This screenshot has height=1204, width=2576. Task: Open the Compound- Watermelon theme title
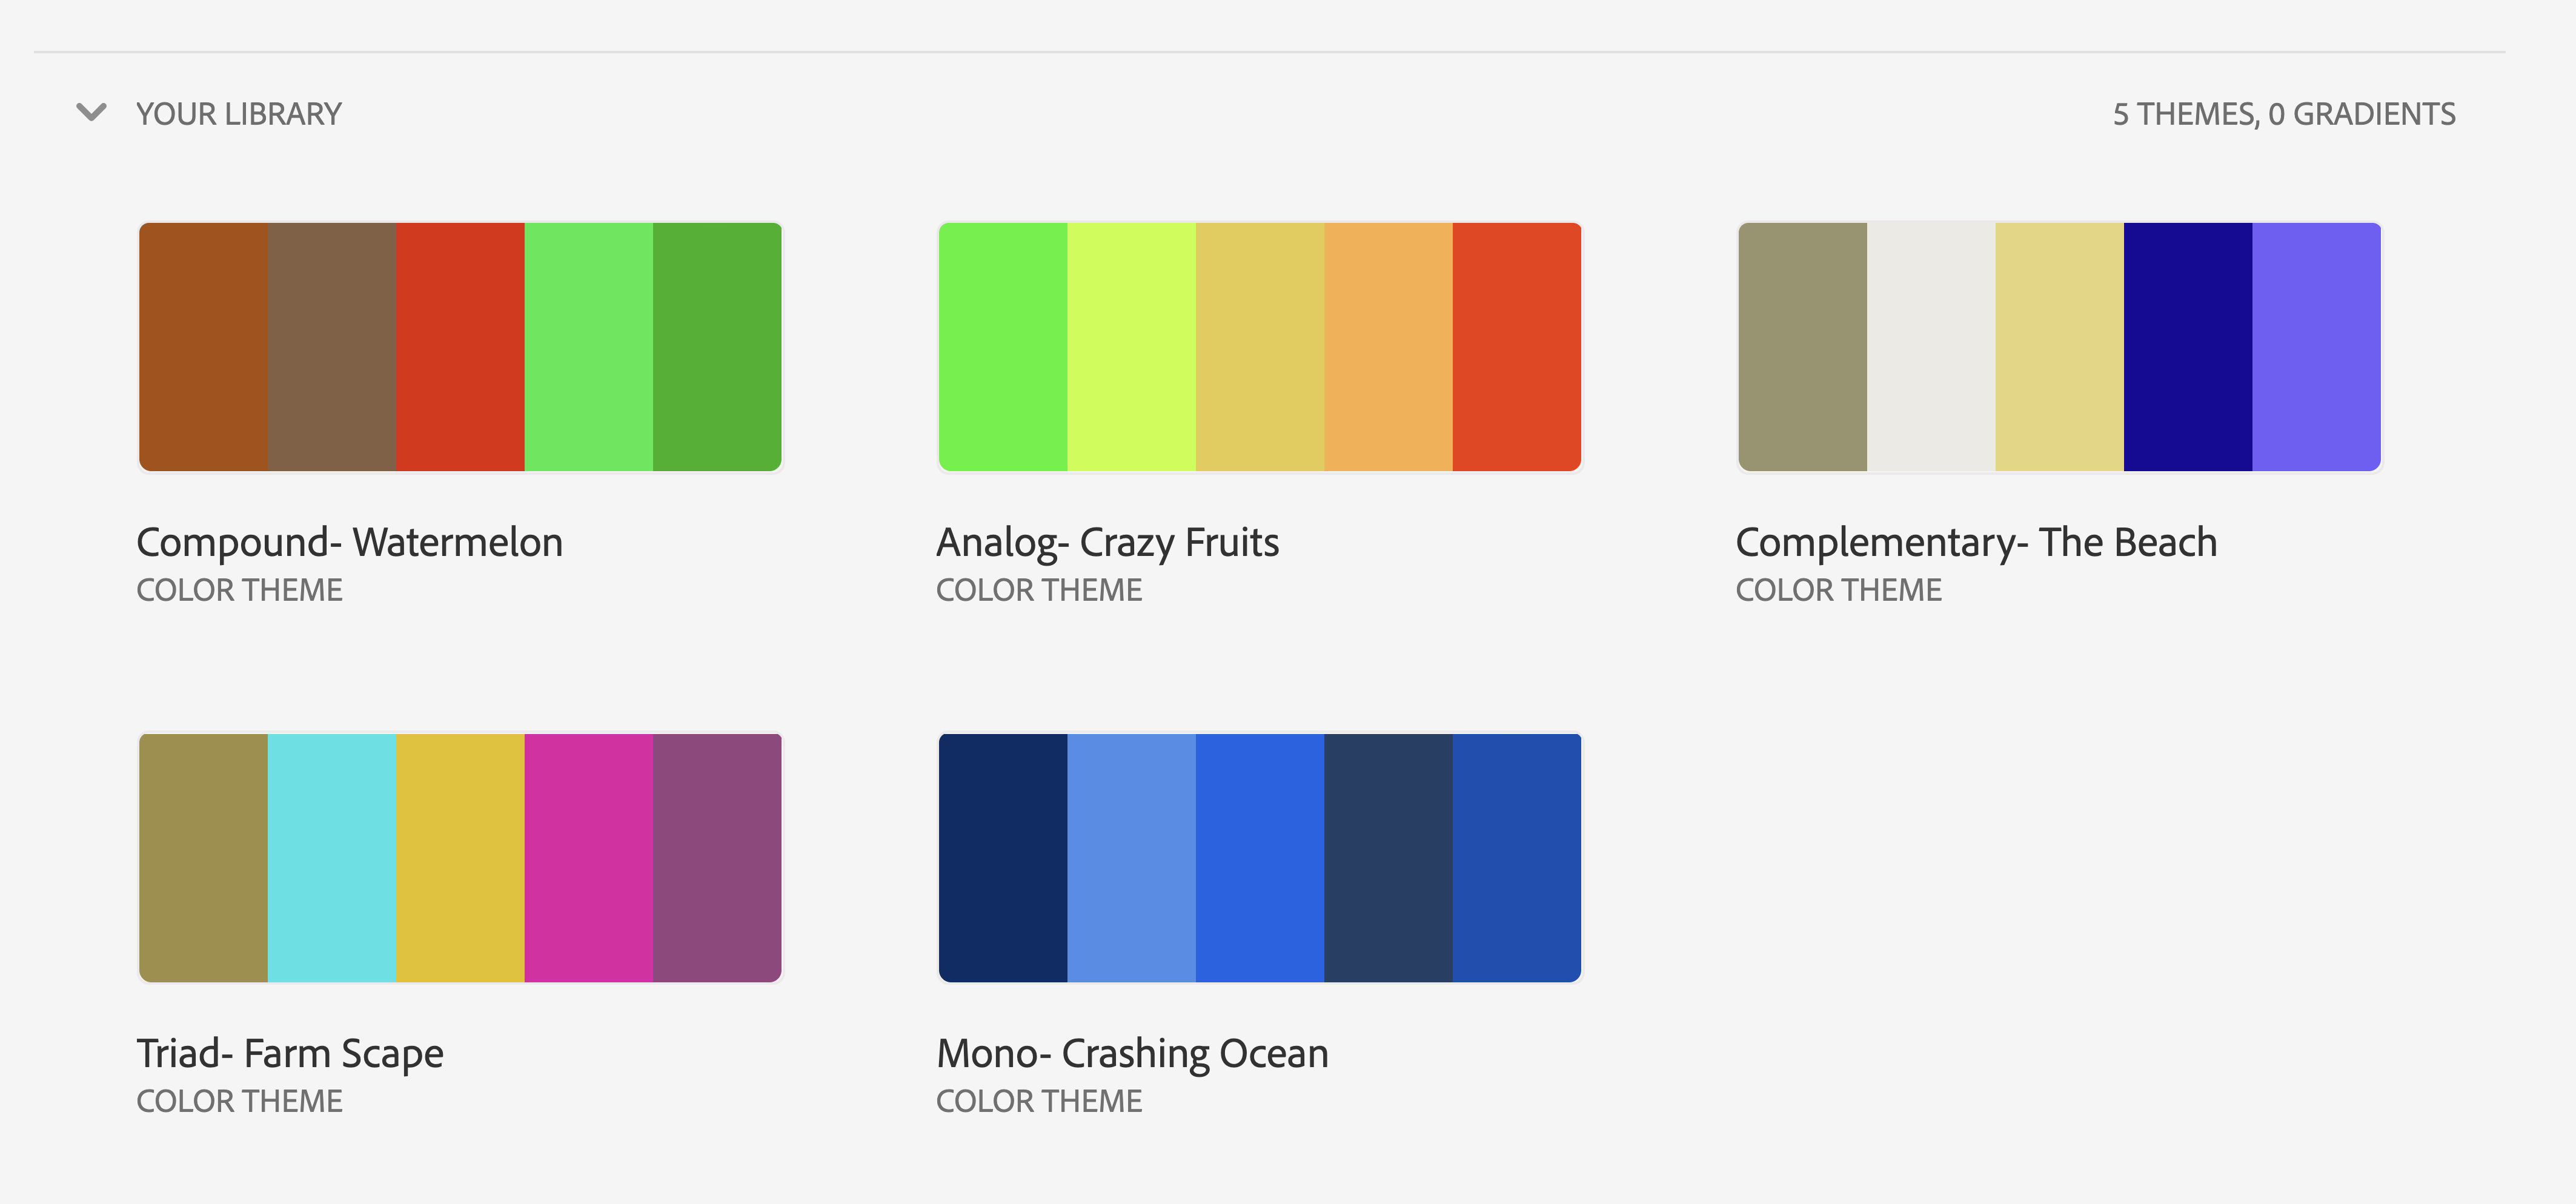349,543
